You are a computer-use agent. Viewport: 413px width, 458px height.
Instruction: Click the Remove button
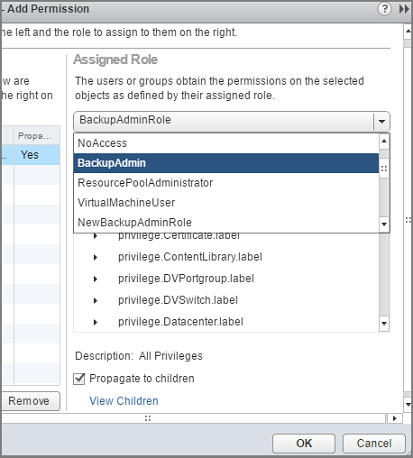[x=30, y=401]
